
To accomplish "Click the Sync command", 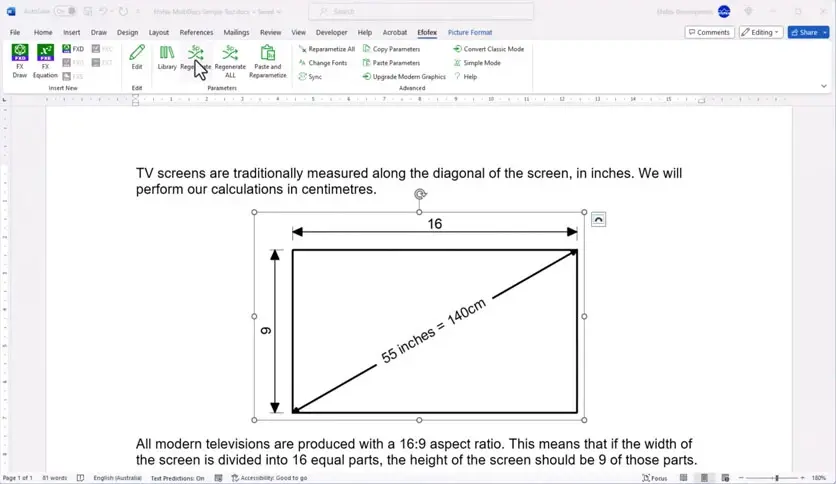I will pos(310,77).
